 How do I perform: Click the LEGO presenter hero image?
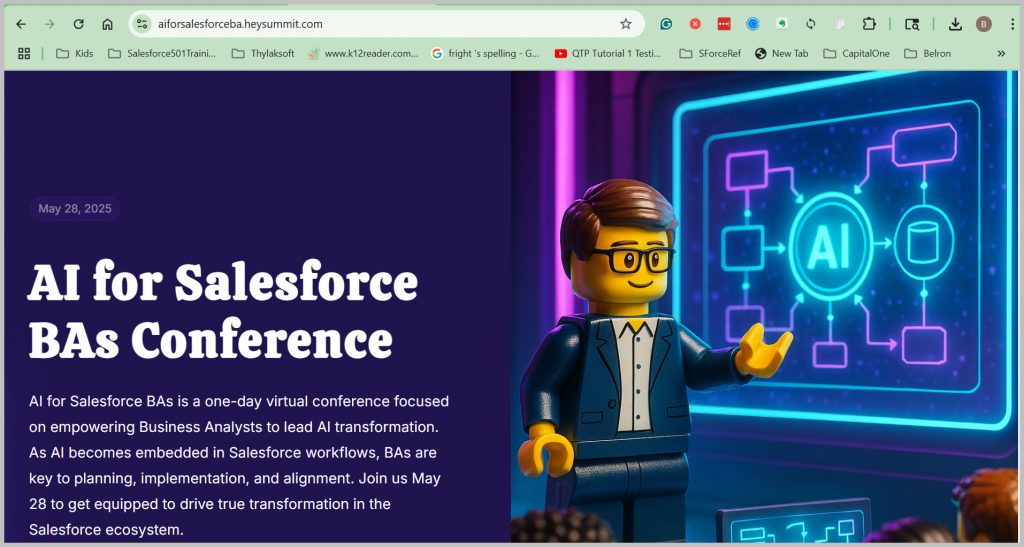pos(765,306)
